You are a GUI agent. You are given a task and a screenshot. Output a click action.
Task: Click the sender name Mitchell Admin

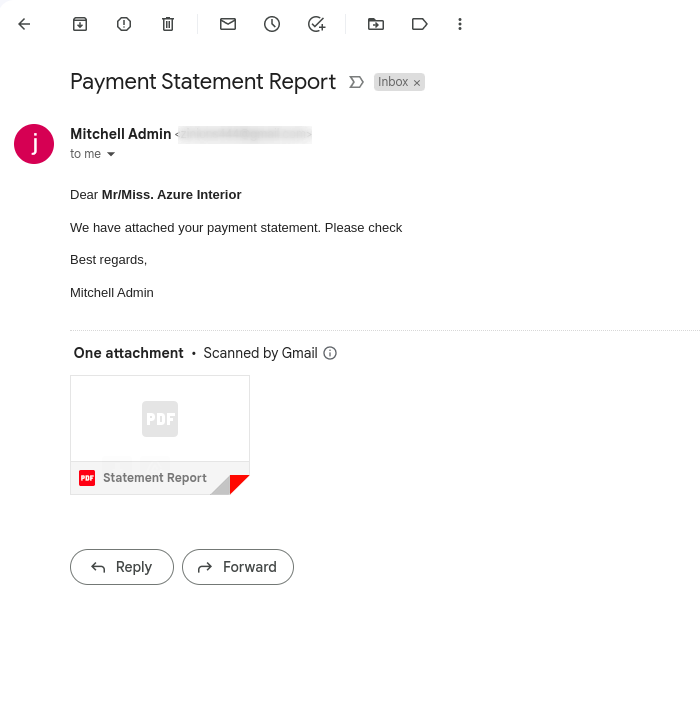(x=120, y=134)
